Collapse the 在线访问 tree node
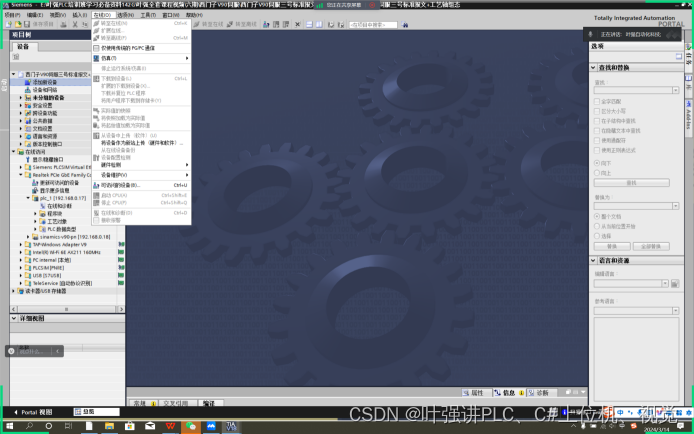The image size is (694, 434). [x=13, y=152]
